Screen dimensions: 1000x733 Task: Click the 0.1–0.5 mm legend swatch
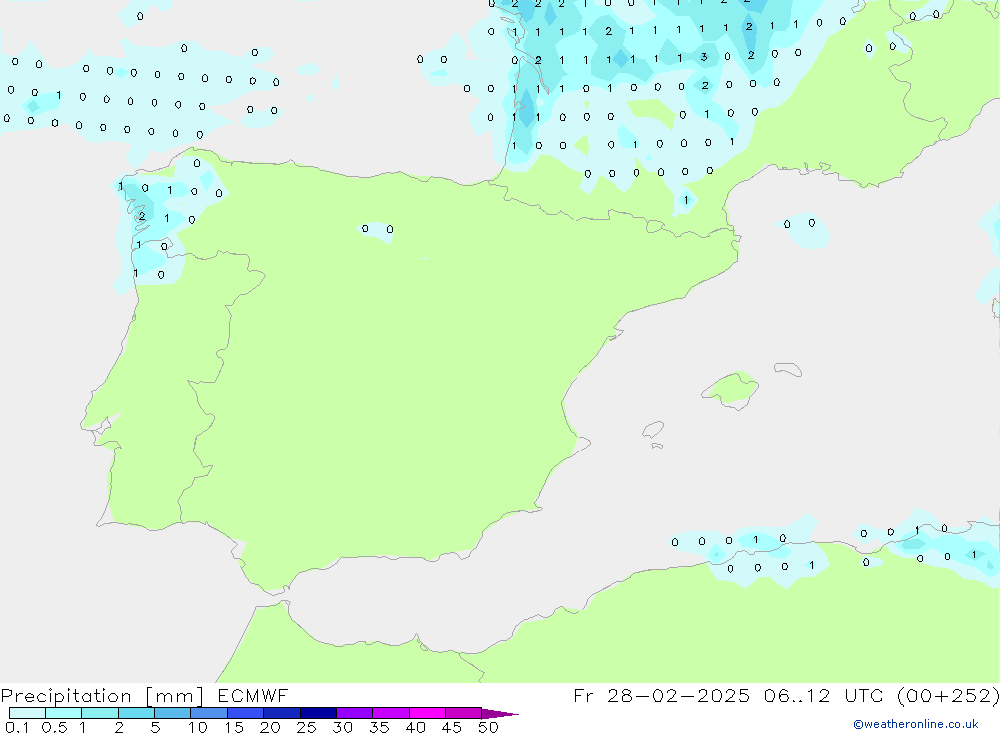pos(27,713)
